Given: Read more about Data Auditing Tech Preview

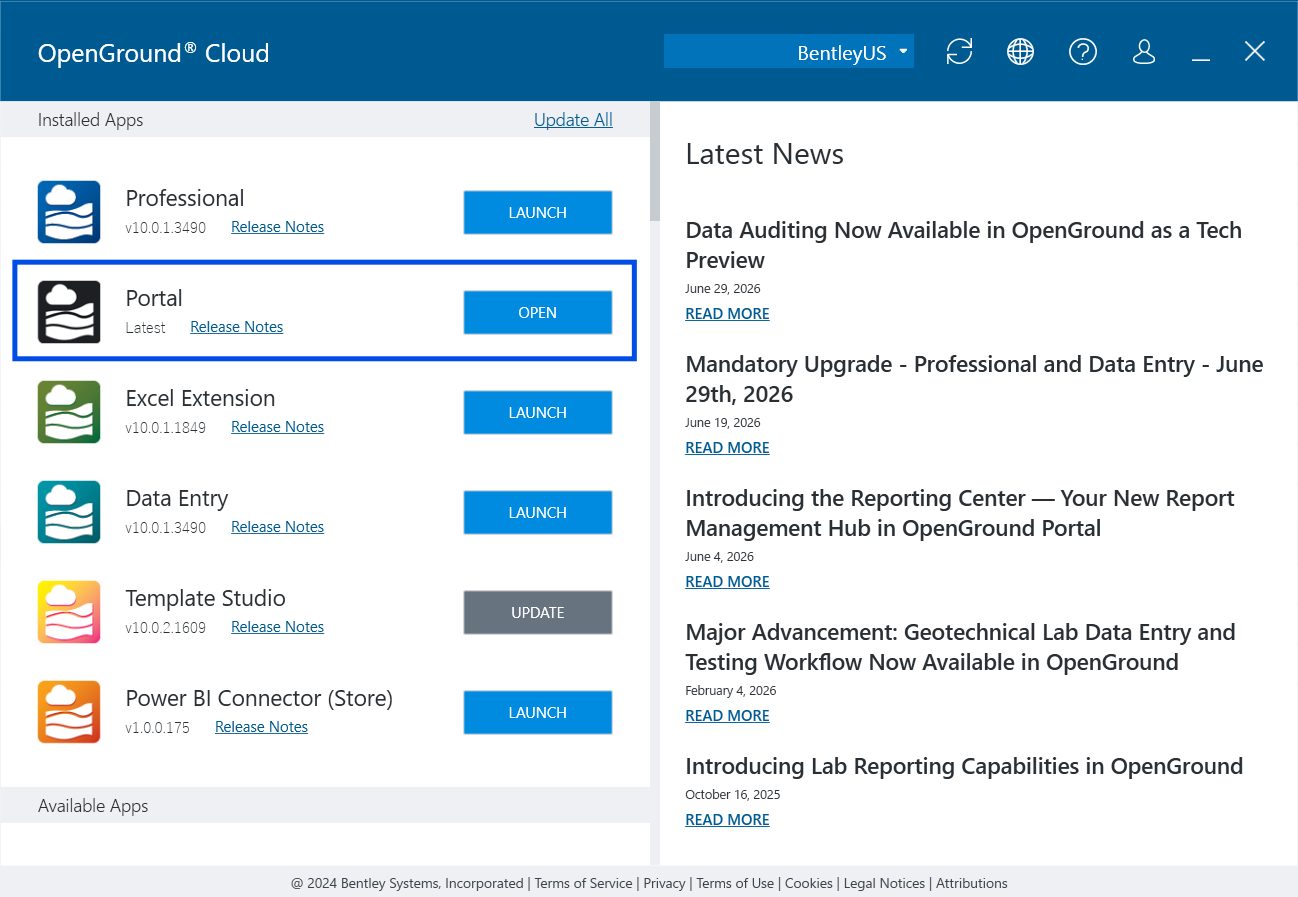Looking at the screenshot, I should 727,314.
